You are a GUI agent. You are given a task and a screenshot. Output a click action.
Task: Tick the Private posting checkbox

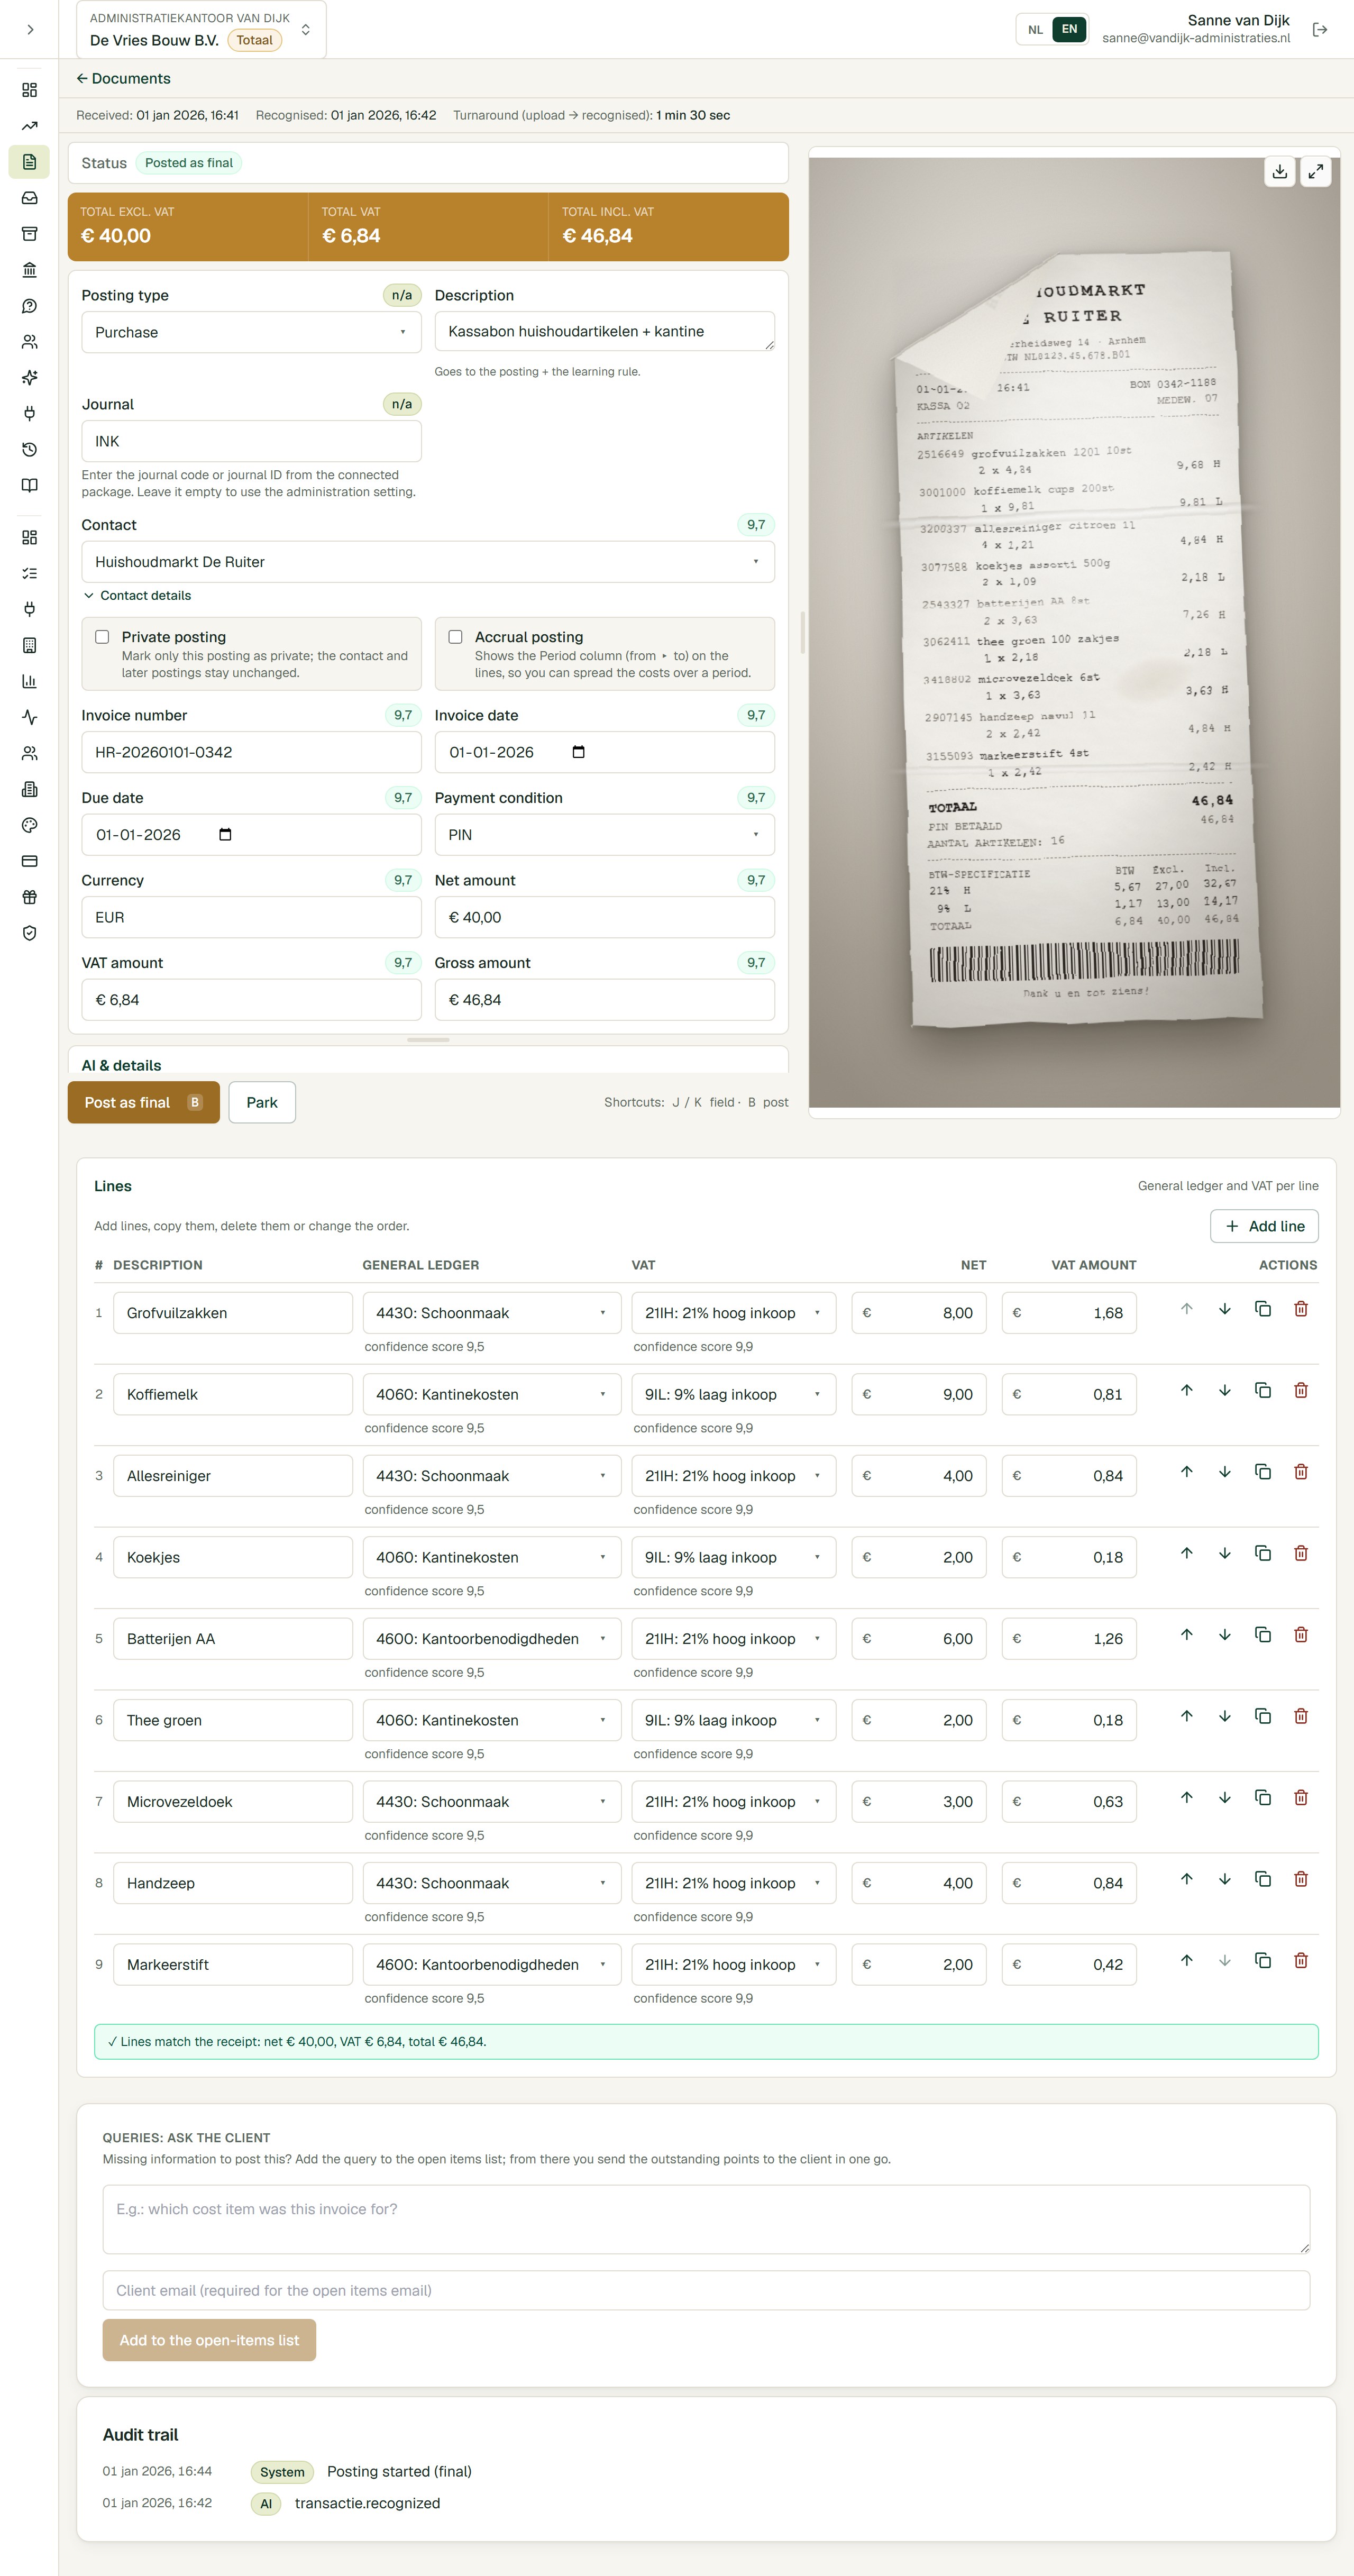(x=102, y=637)
